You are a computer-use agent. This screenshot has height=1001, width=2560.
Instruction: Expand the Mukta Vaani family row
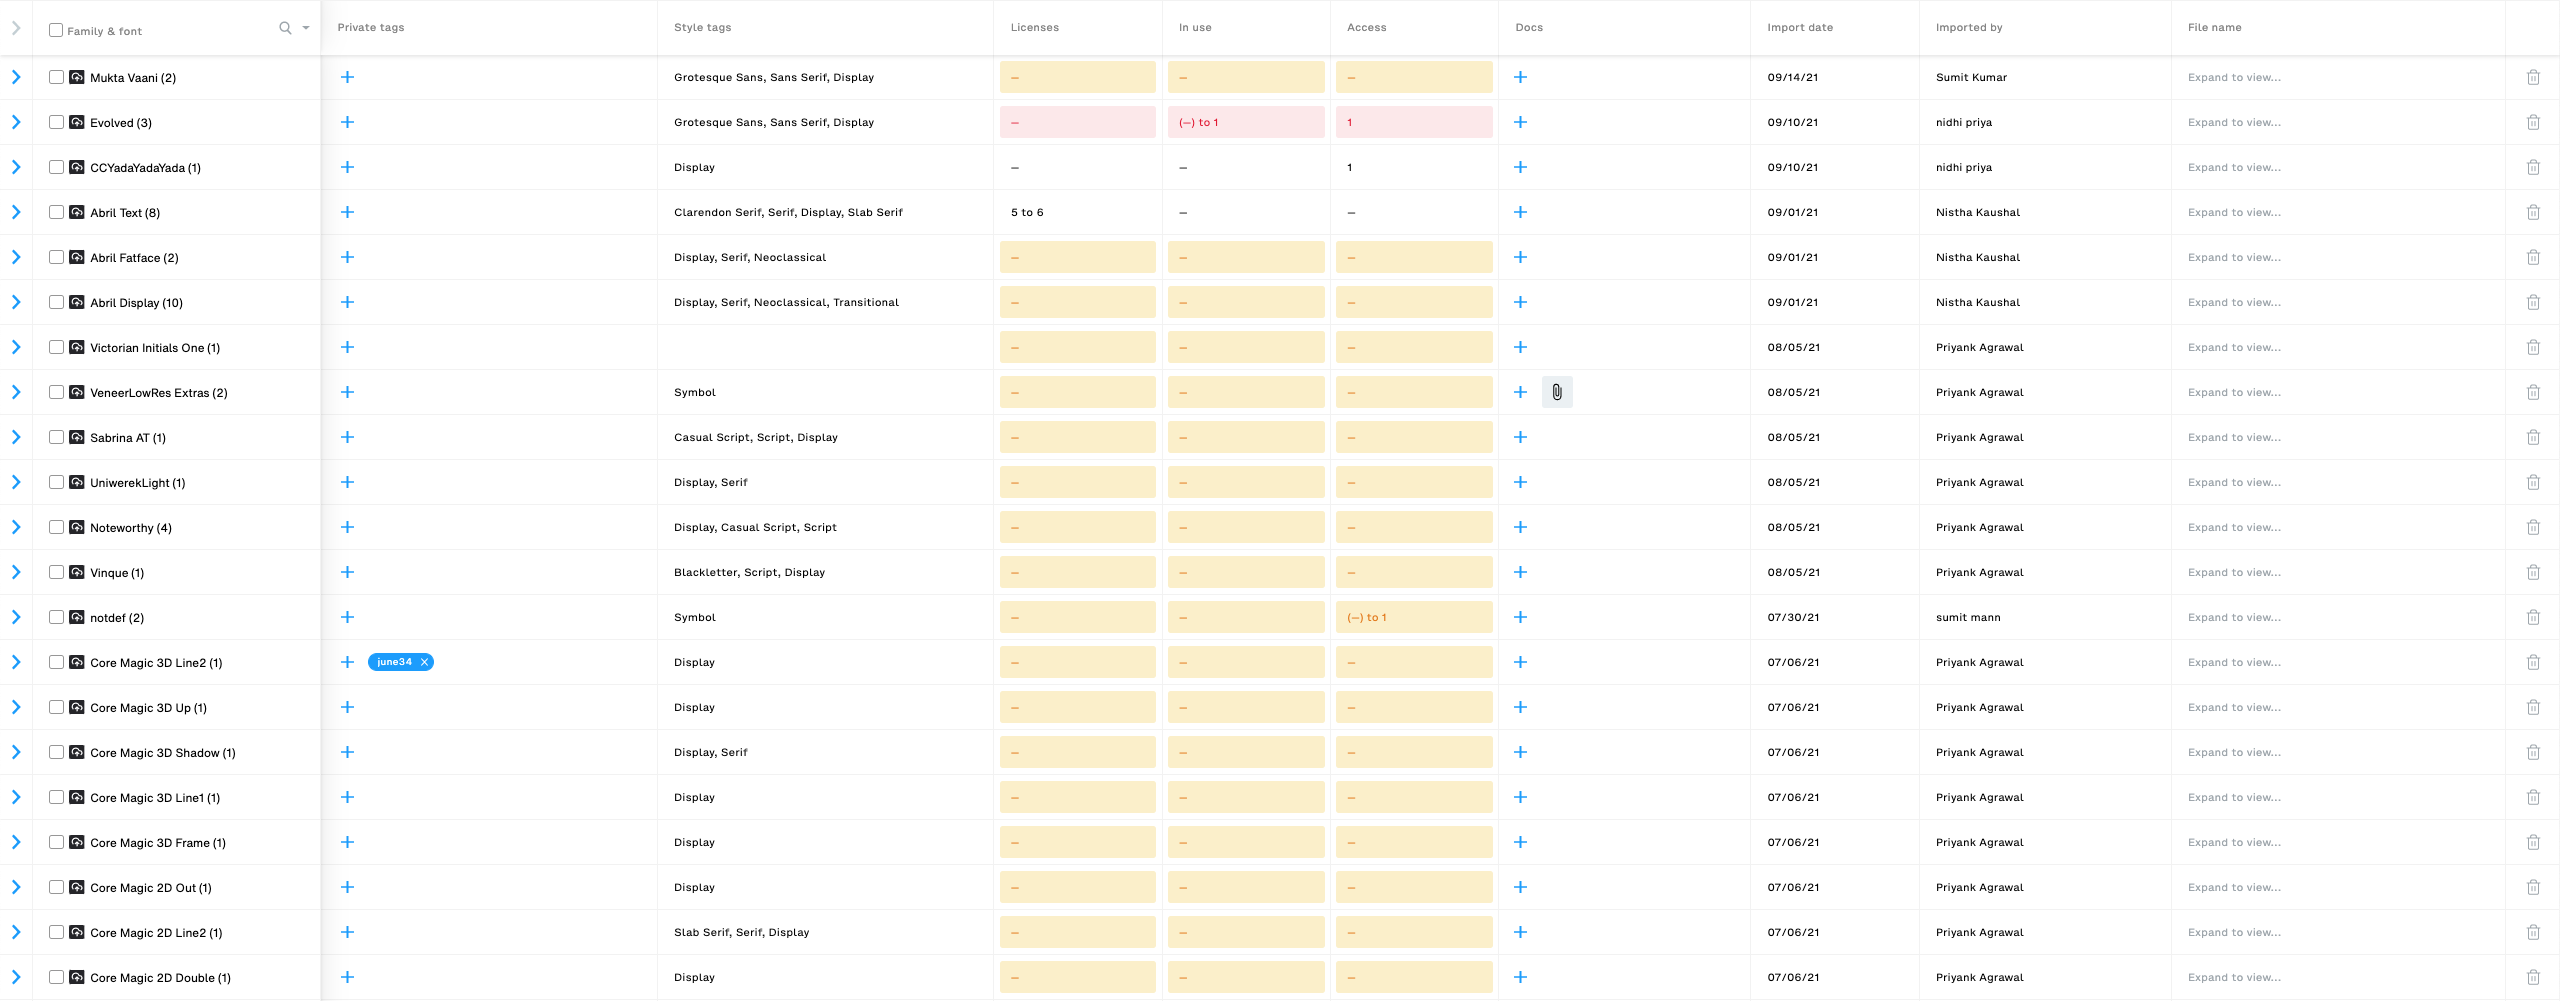16,77
